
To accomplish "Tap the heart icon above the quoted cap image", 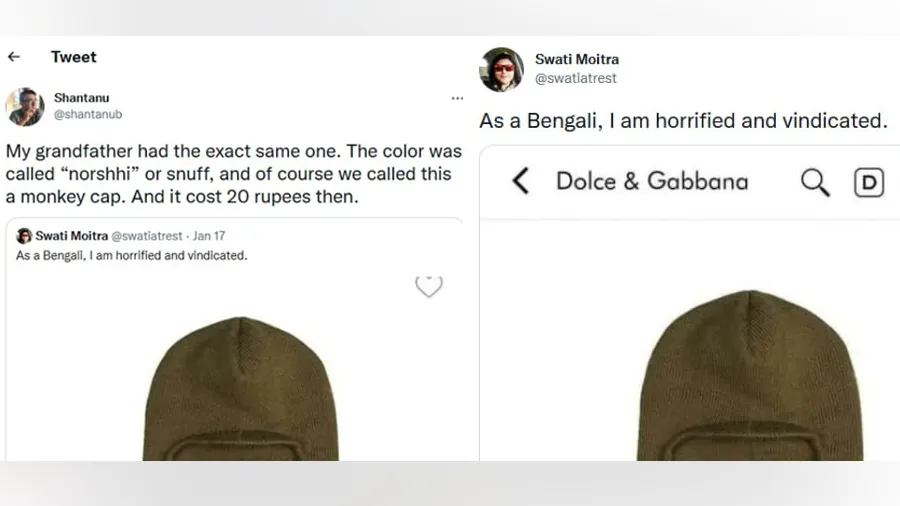I will coord(429,287).
